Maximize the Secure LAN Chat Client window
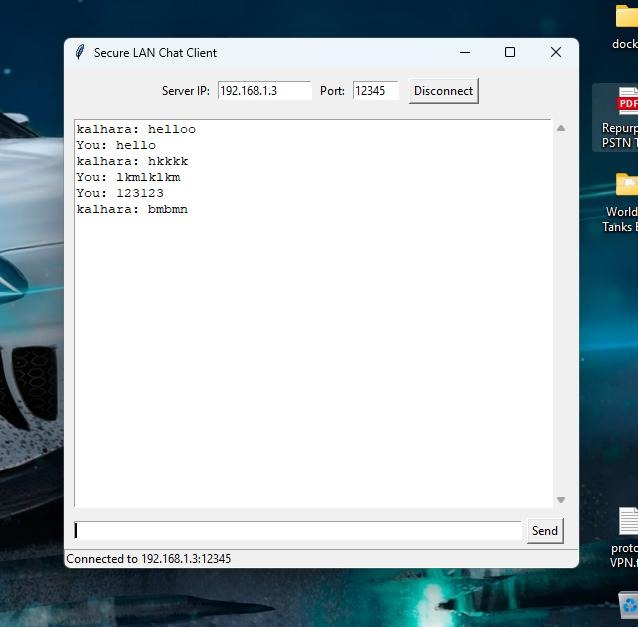Screen dimensions: 638x627 point(510,52)
